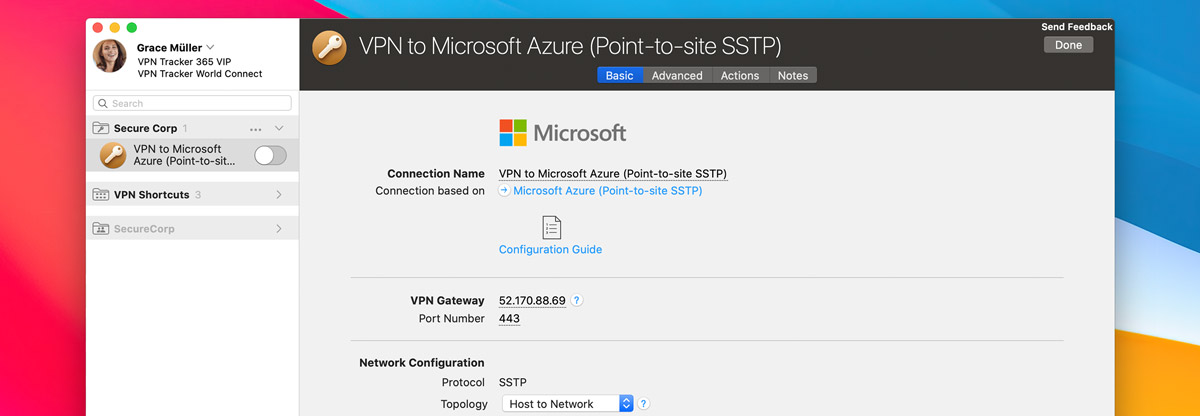Screen dimensions: 1200x416
Task: Click the Microsoft logo icon
Action: [x=512, y=133]
